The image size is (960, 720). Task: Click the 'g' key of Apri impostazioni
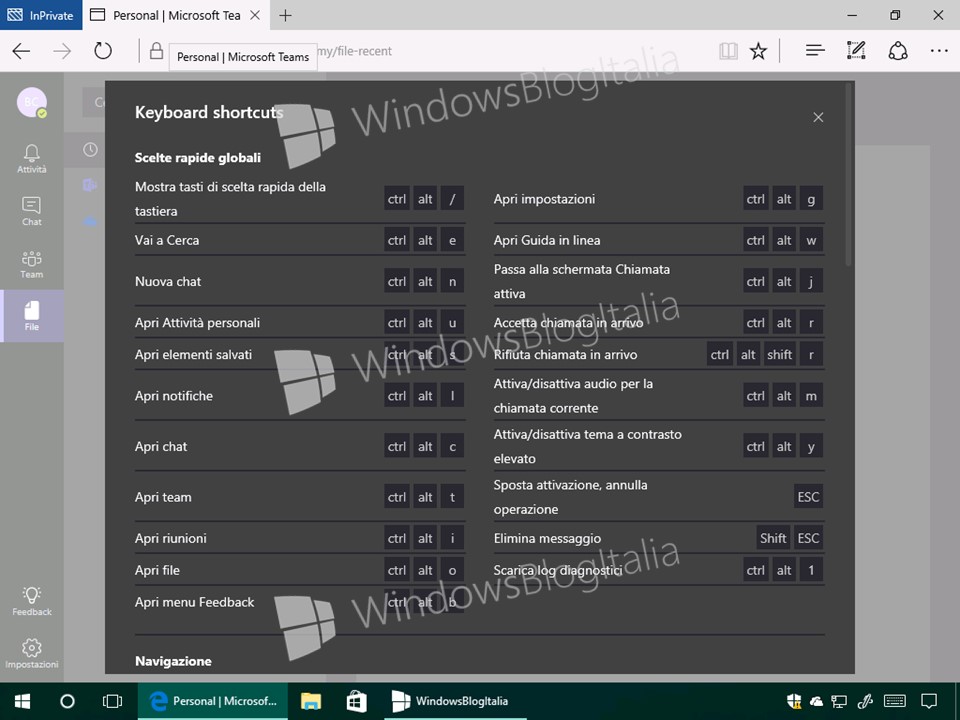click(x=811, y=199)
